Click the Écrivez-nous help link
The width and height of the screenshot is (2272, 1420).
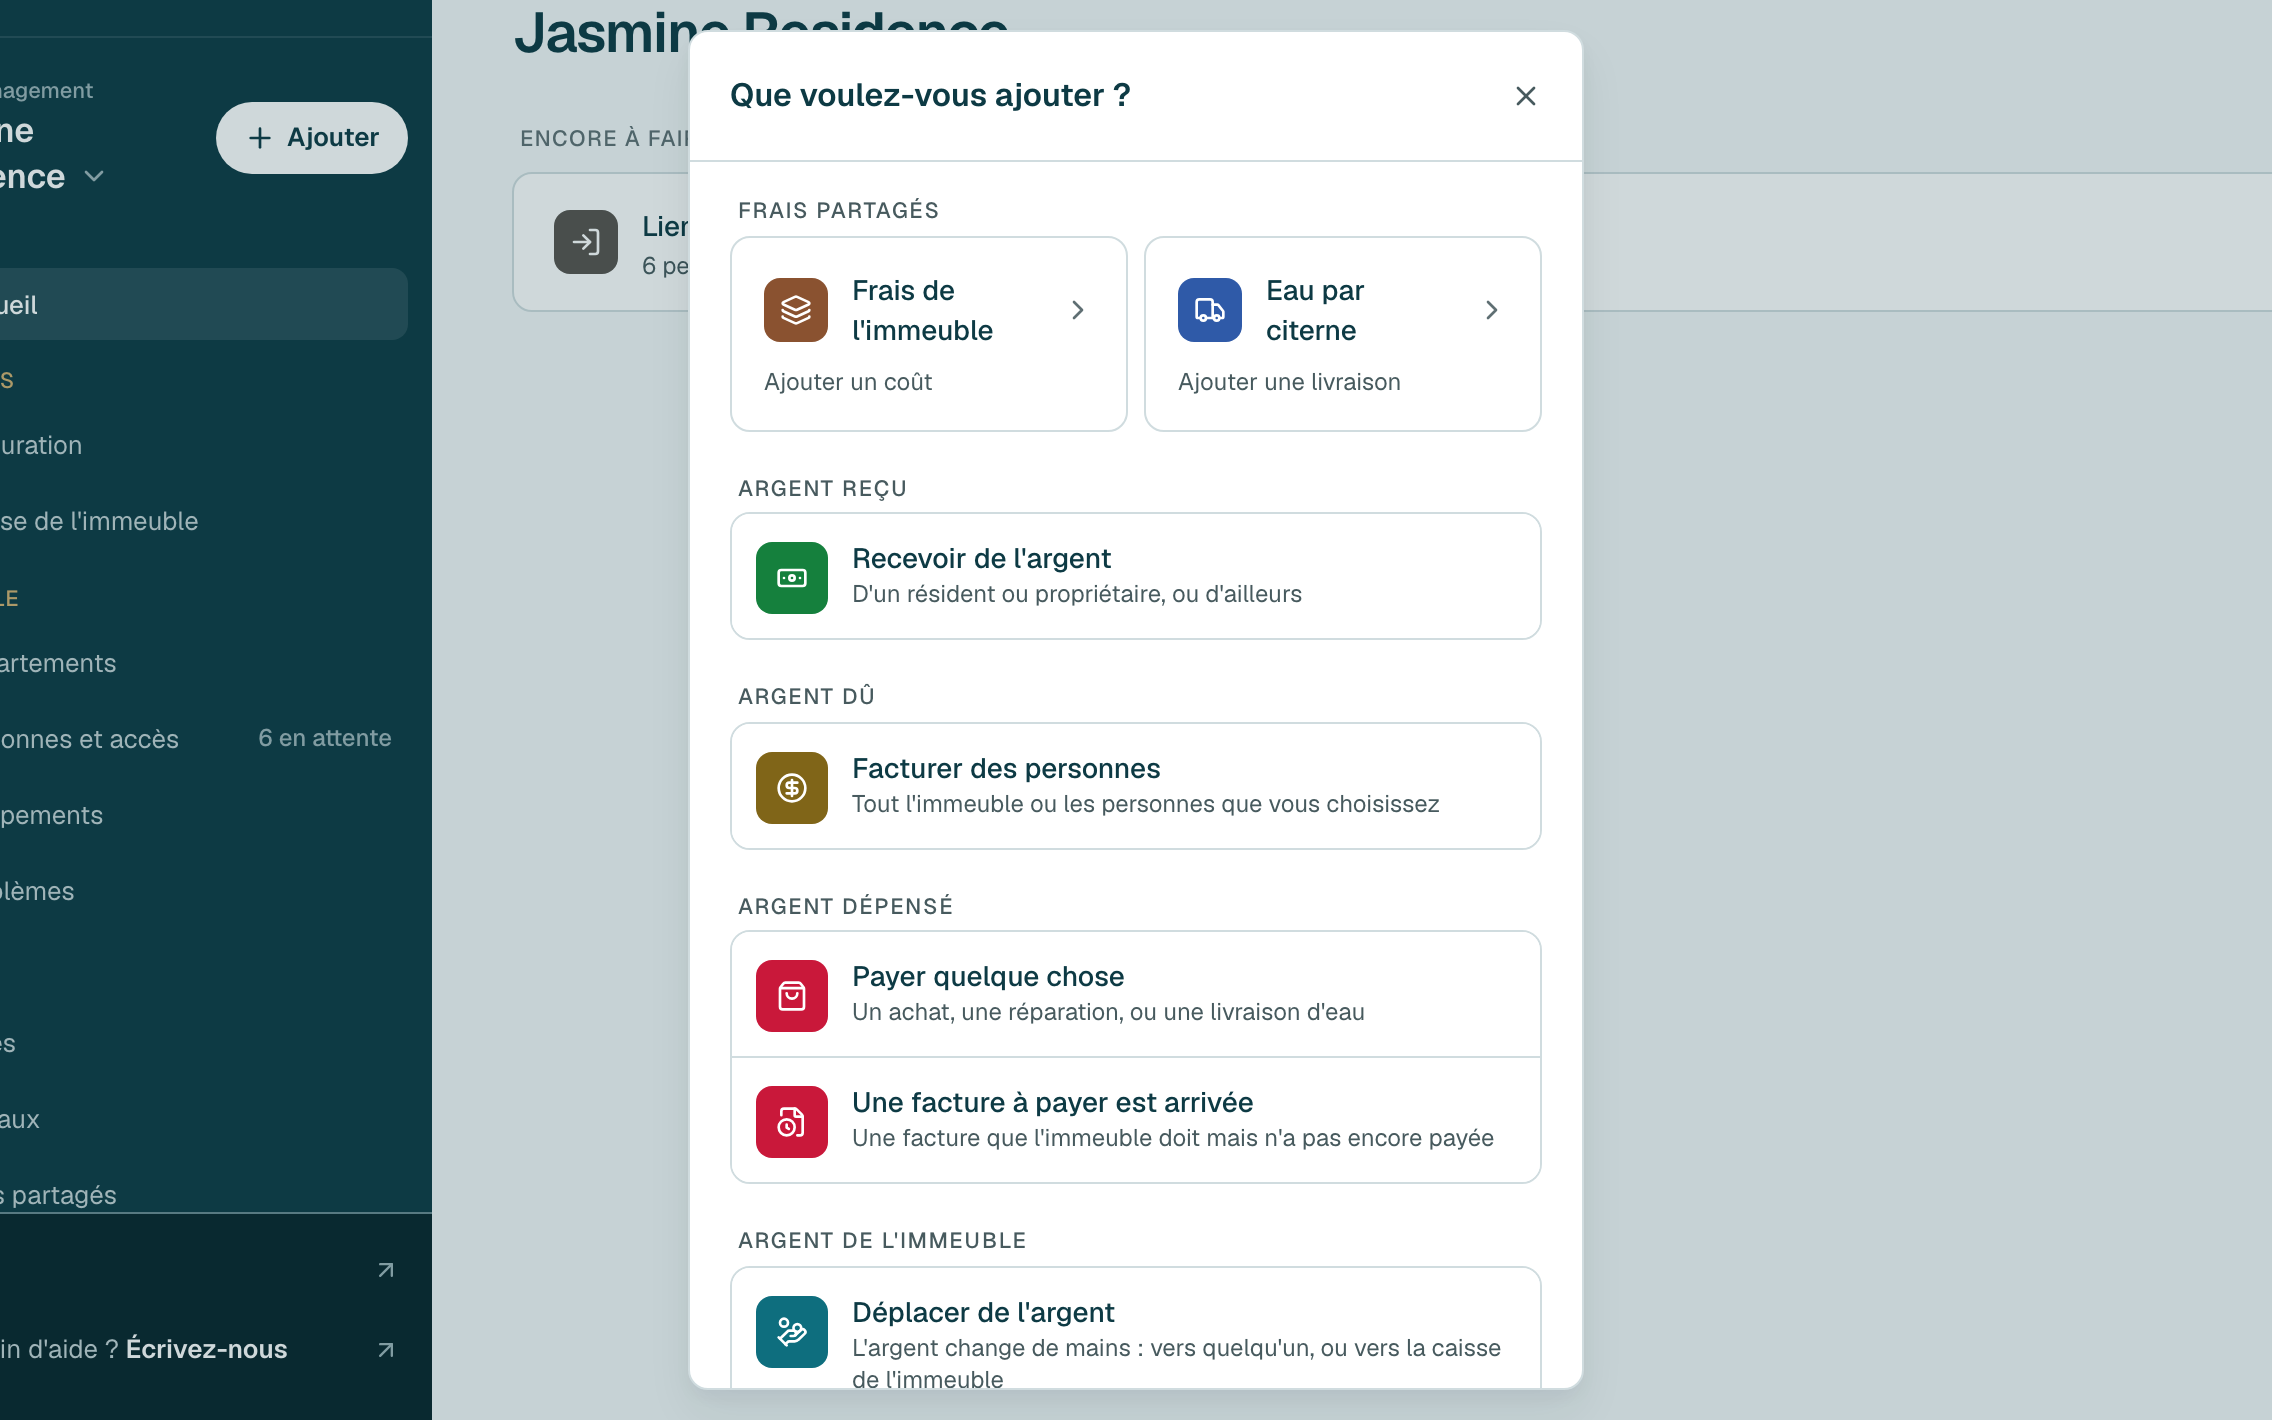click(x=206, y=1349)
